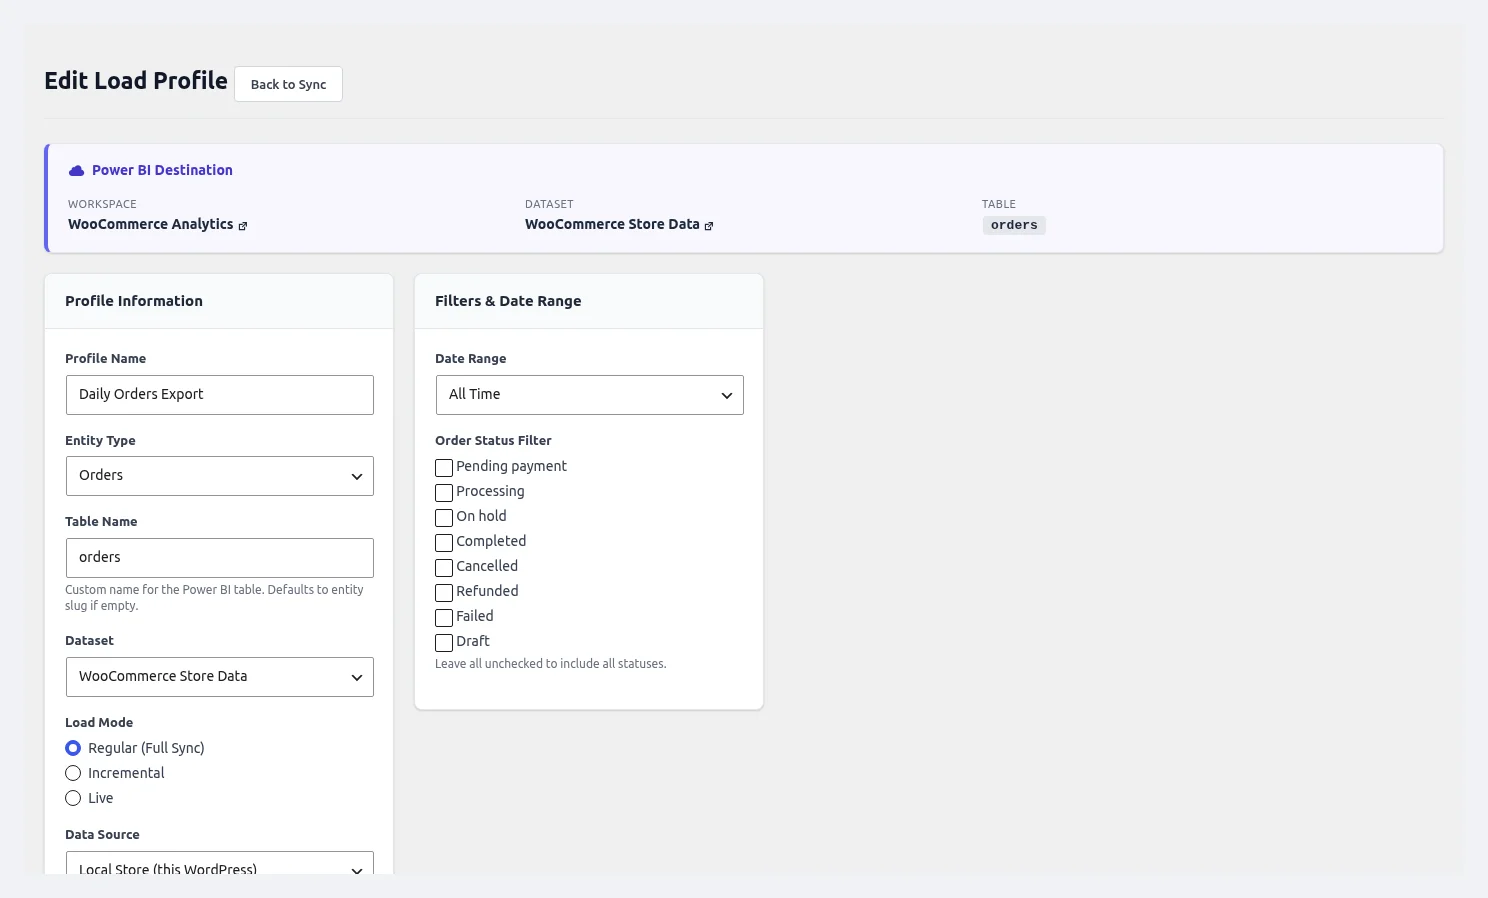This screenshot has width=1488, height=898.
Task: Check the Pending payment status
Action: [444, 467]
